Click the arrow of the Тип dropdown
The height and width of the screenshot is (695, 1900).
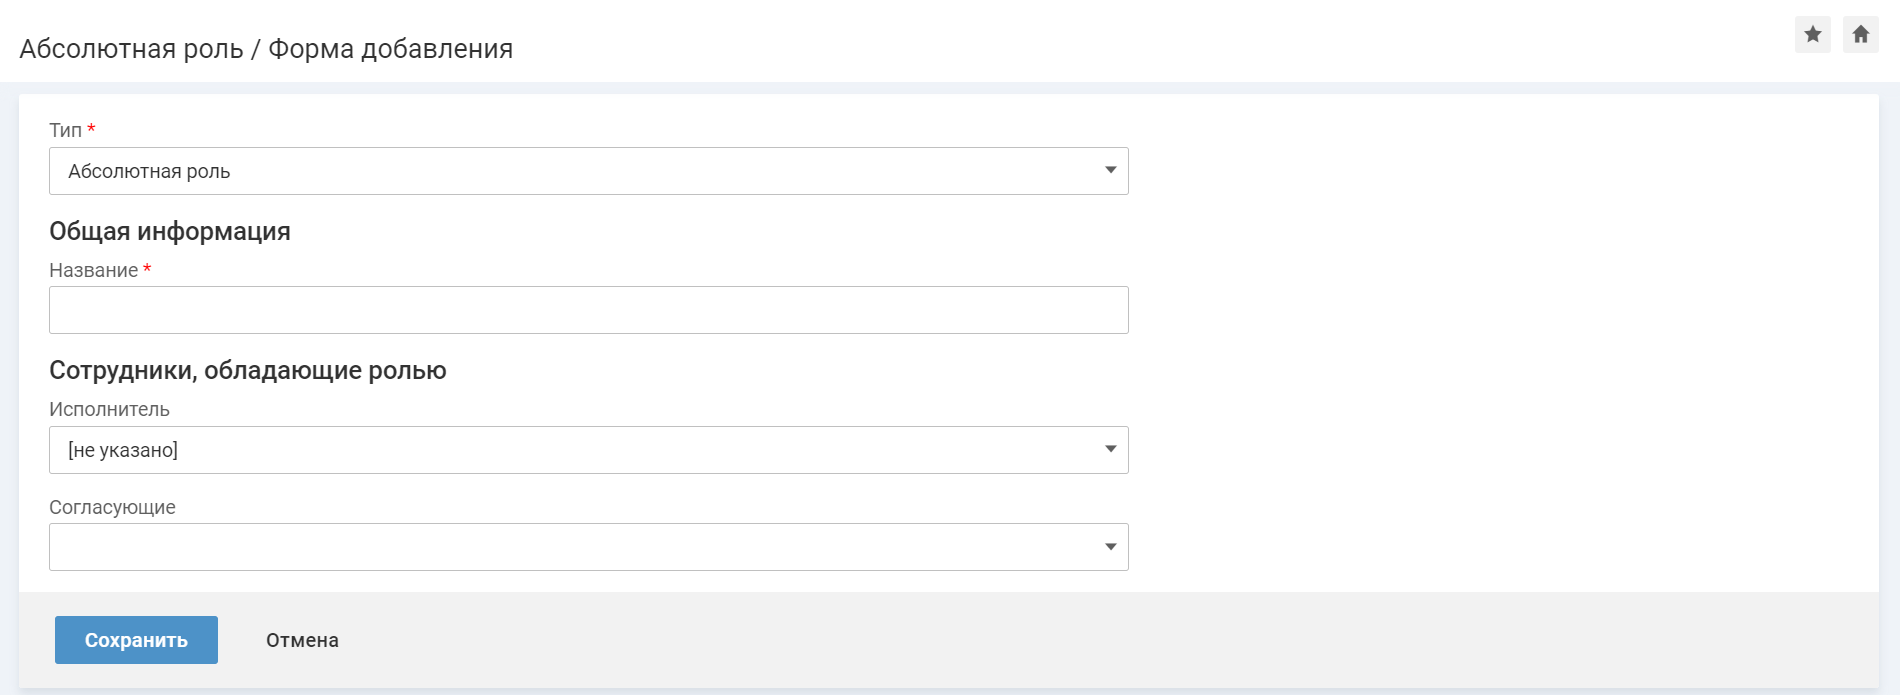[x=1110, y=171]
